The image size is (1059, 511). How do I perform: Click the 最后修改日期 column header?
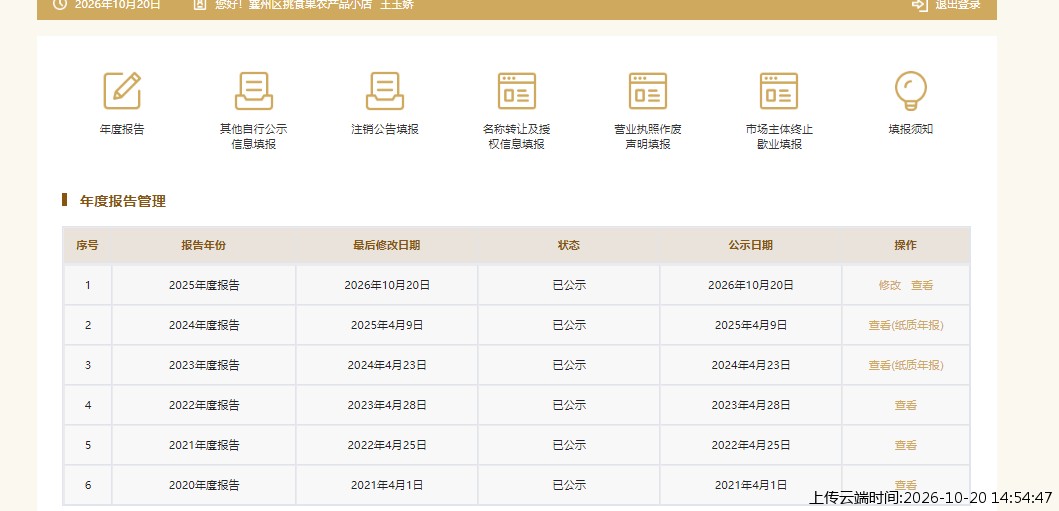386,245
